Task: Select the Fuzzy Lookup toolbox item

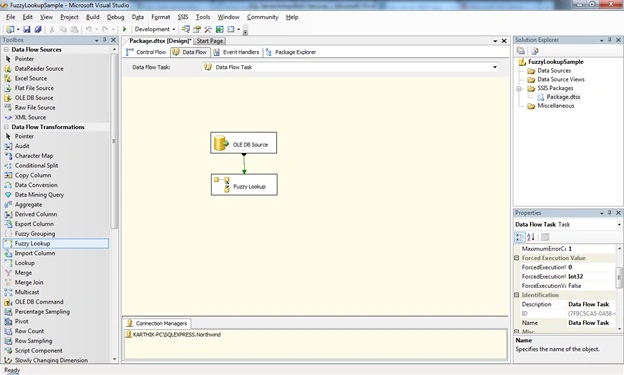Action: [56, 243]
